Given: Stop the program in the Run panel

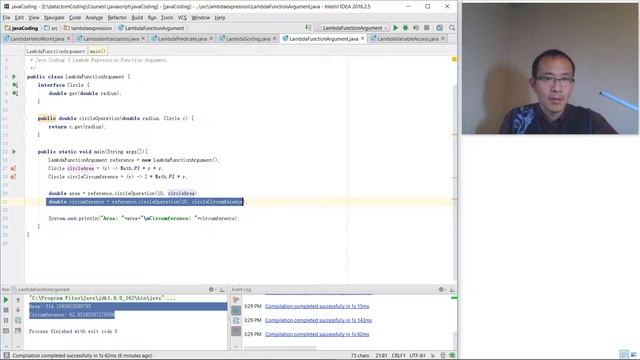Looking at the screenshot, I should click(6, 310).
